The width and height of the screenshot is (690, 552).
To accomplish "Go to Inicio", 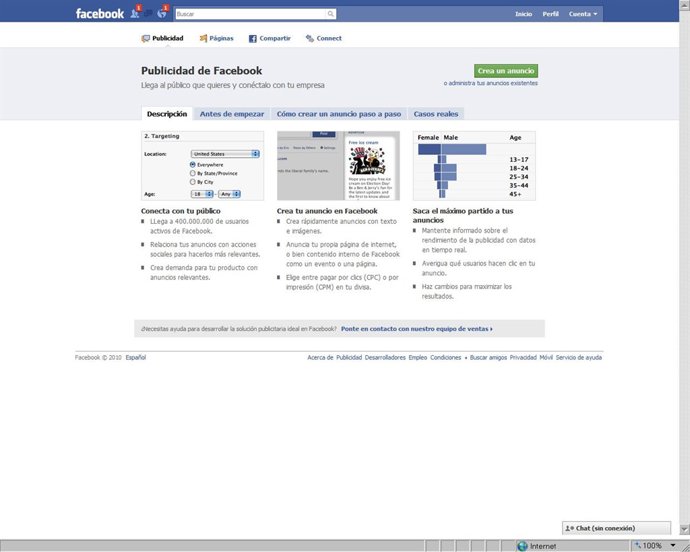I will tap(524, 14).
